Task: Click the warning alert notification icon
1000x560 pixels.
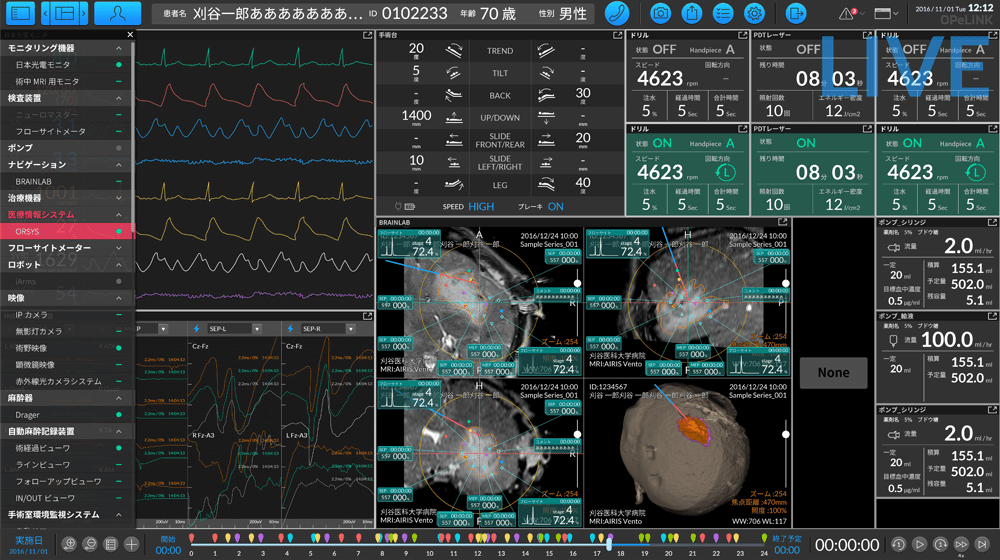Action: [845, 13]
